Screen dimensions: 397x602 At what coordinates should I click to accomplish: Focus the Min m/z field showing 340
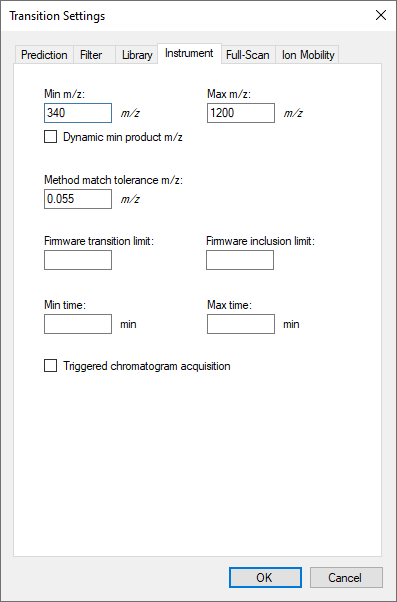[x=78, y=113]
